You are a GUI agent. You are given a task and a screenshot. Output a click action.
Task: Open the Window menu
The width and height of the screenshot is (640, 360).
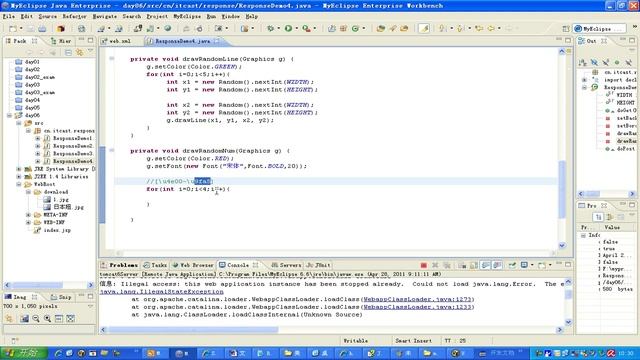pos(231,16)
